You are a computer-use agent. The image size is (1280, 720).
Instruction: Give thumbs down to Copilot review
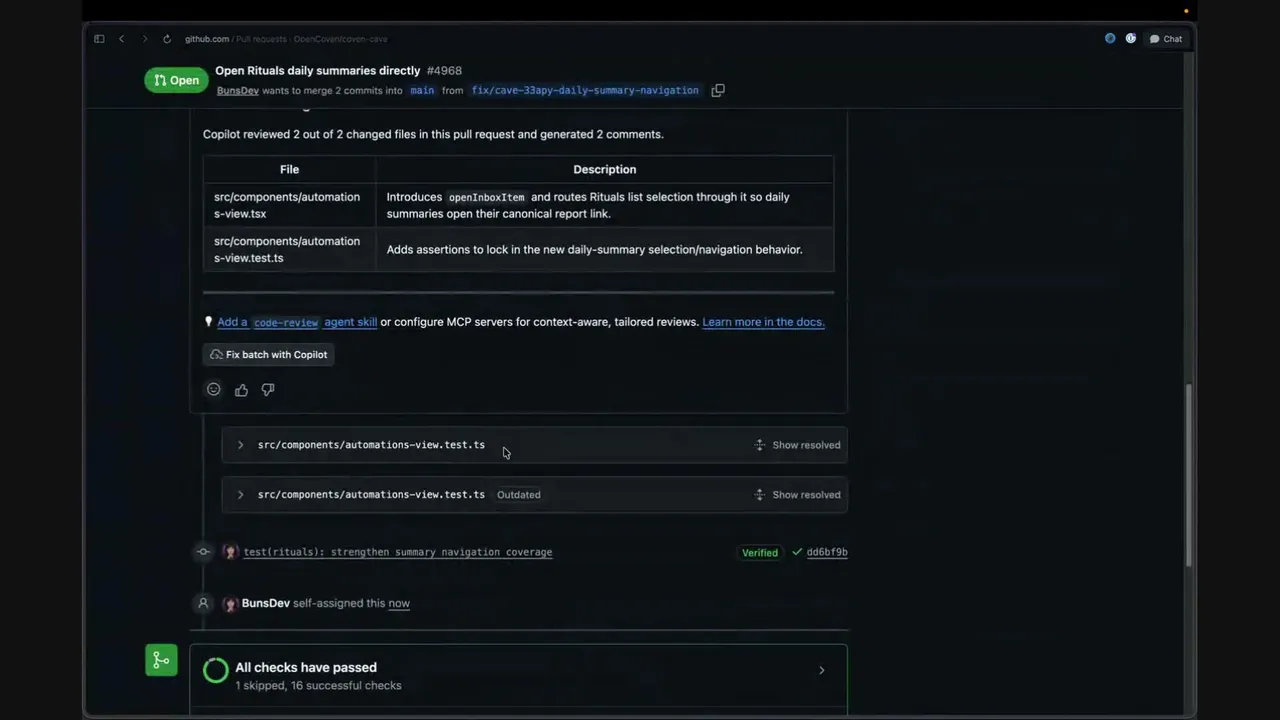pos(268,390)
